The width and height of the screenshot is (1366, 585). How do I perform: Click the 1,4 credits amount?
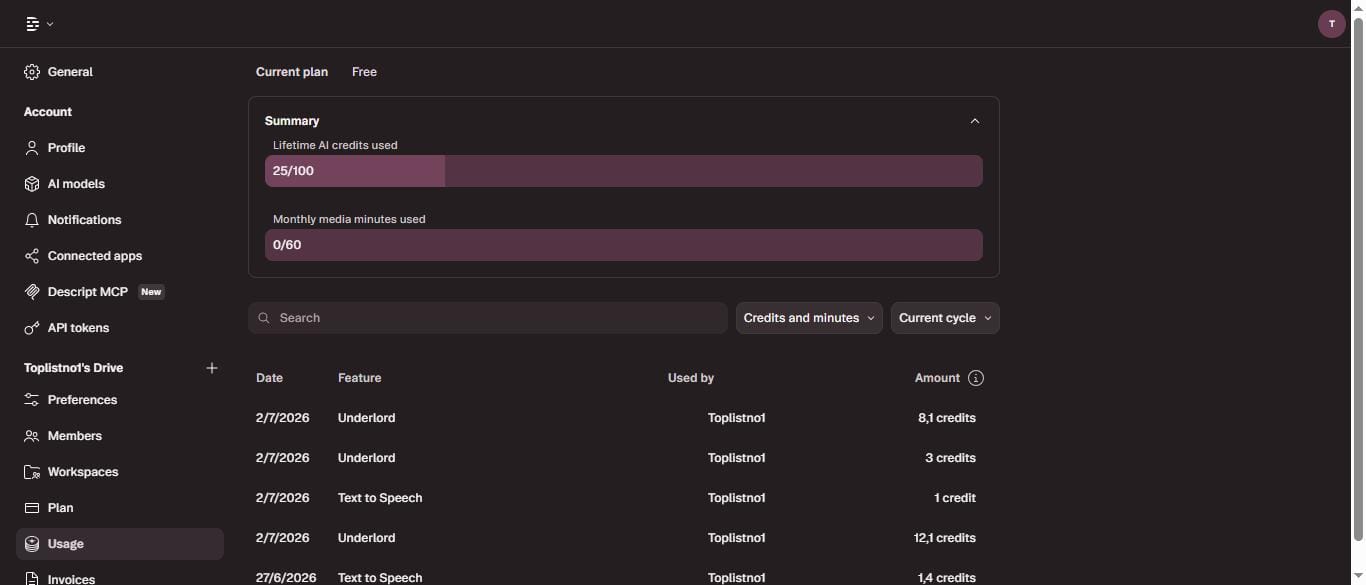tap(947, 578)
